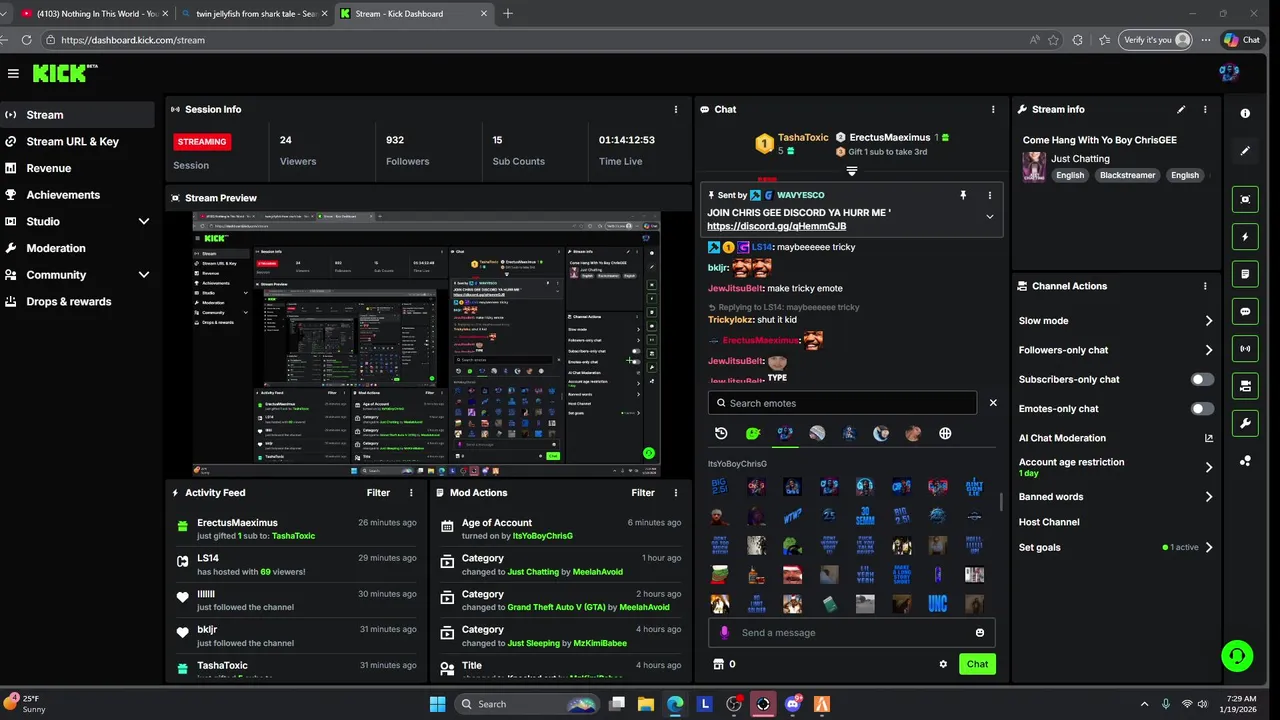Click Host Channel in Channel Actions
This screenshot has width=1280, height=720.
point(1049,522)
